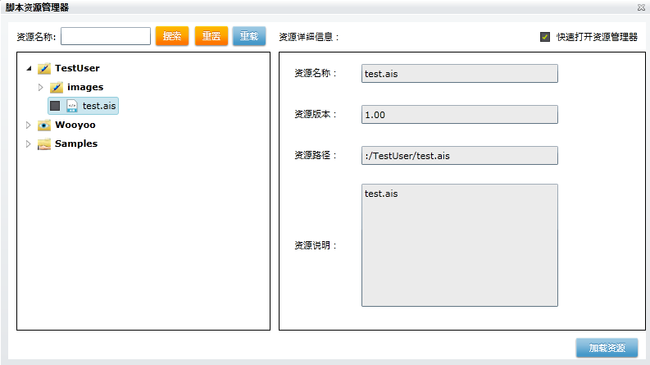Select the Wooyoo tree label

pos(75,125)
